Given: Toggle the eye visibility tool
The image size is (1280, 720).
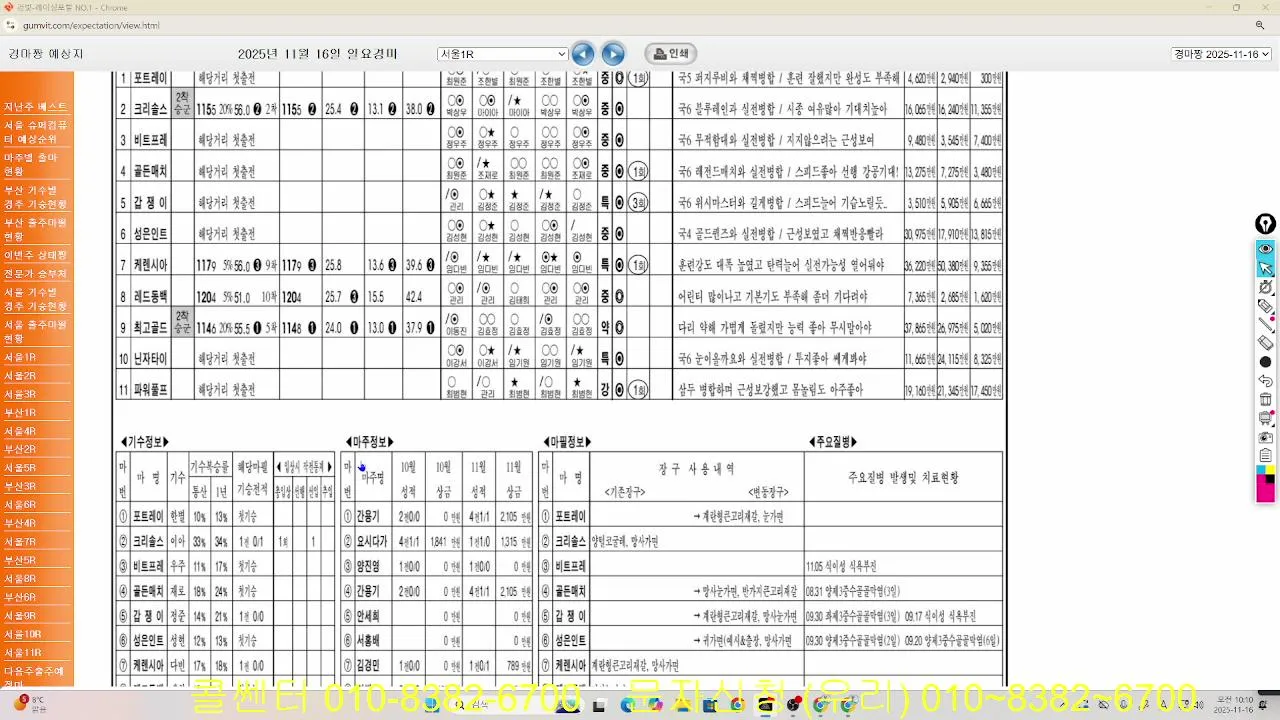Looking at the screenshot, I should tap(1265, 249).
